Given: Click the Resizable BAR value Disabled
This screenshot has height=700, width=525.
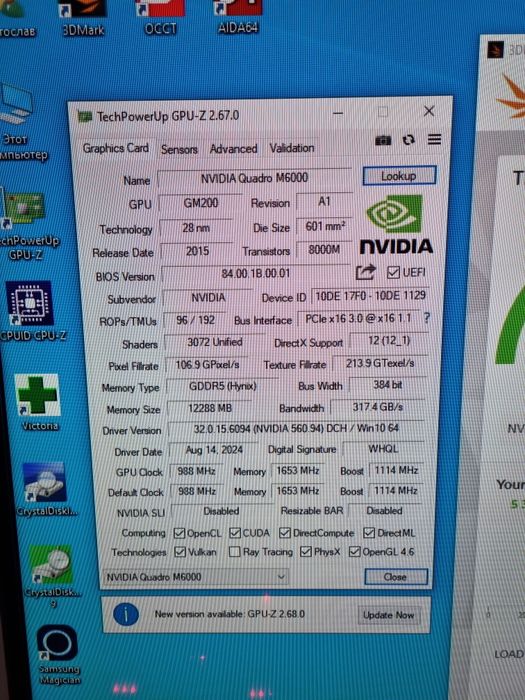Looking at the screenshot, I should tap(384, 510).
